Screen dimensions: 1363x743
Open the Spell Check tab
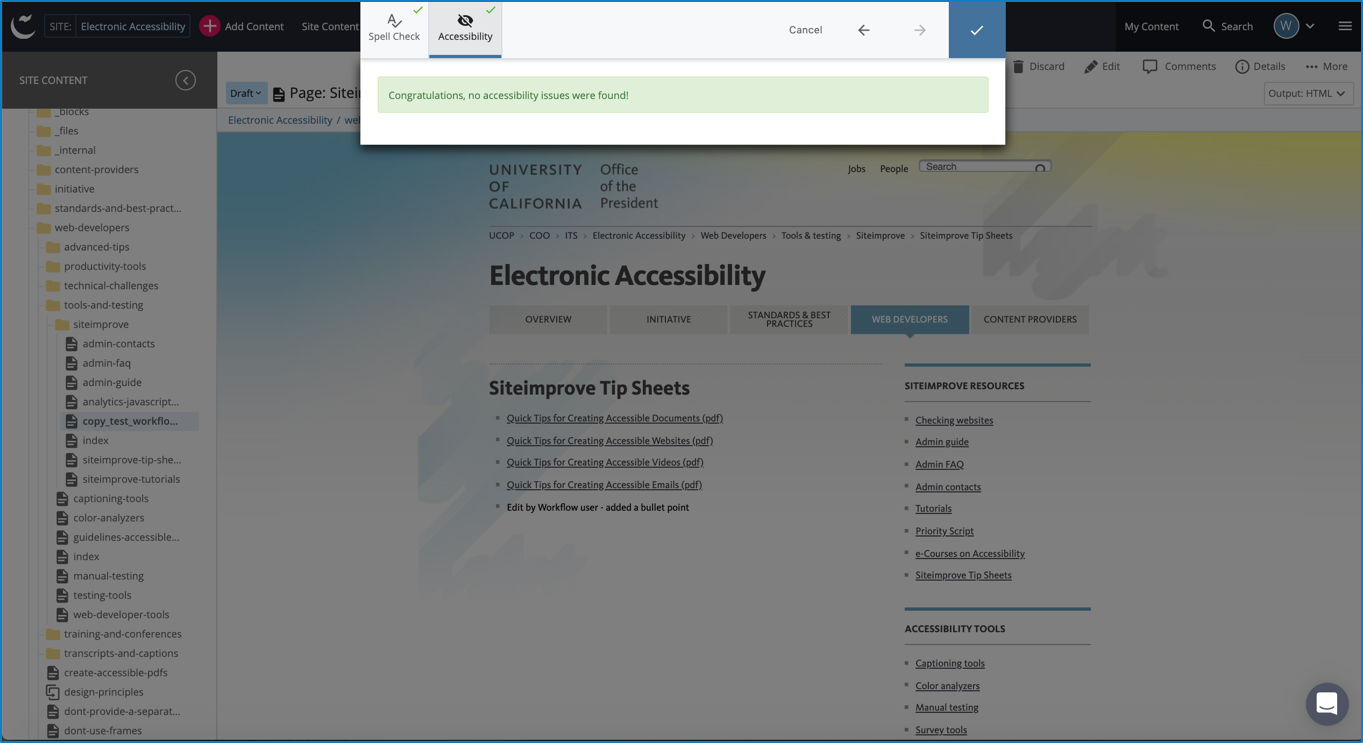(394, 28)
